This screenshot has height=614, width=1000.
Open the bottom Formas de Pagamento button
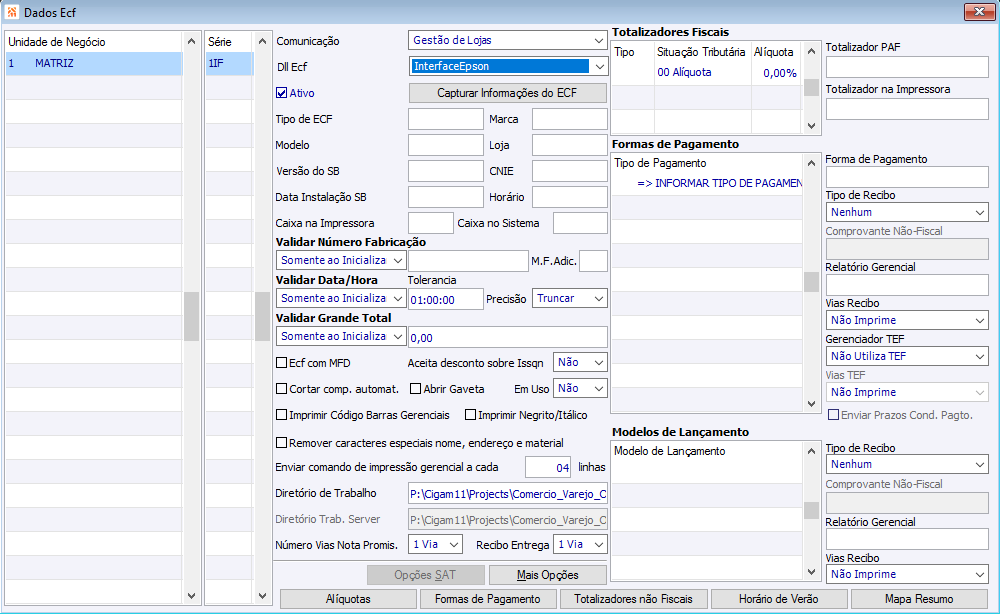(488, 599)
